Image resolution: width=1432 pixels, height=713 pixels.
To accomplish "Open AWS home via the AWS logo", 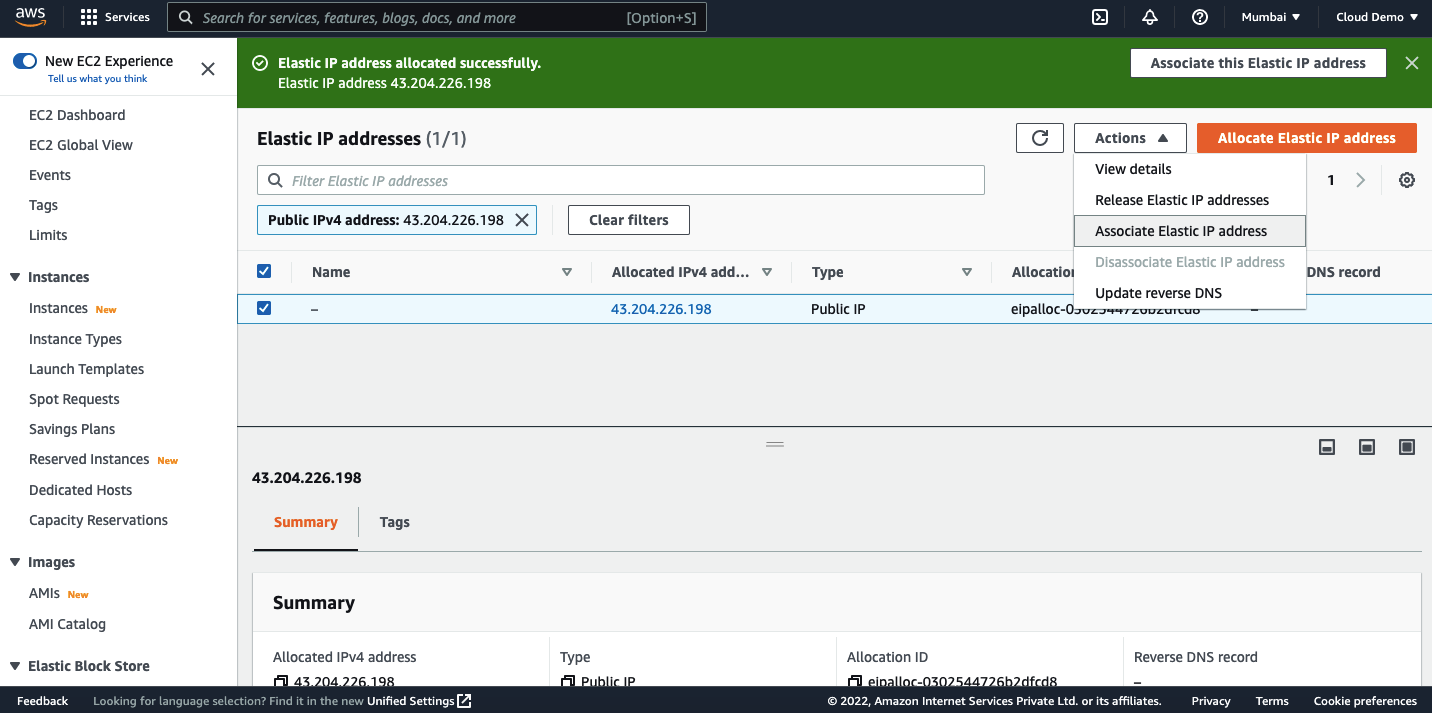I will coord(30,17).
